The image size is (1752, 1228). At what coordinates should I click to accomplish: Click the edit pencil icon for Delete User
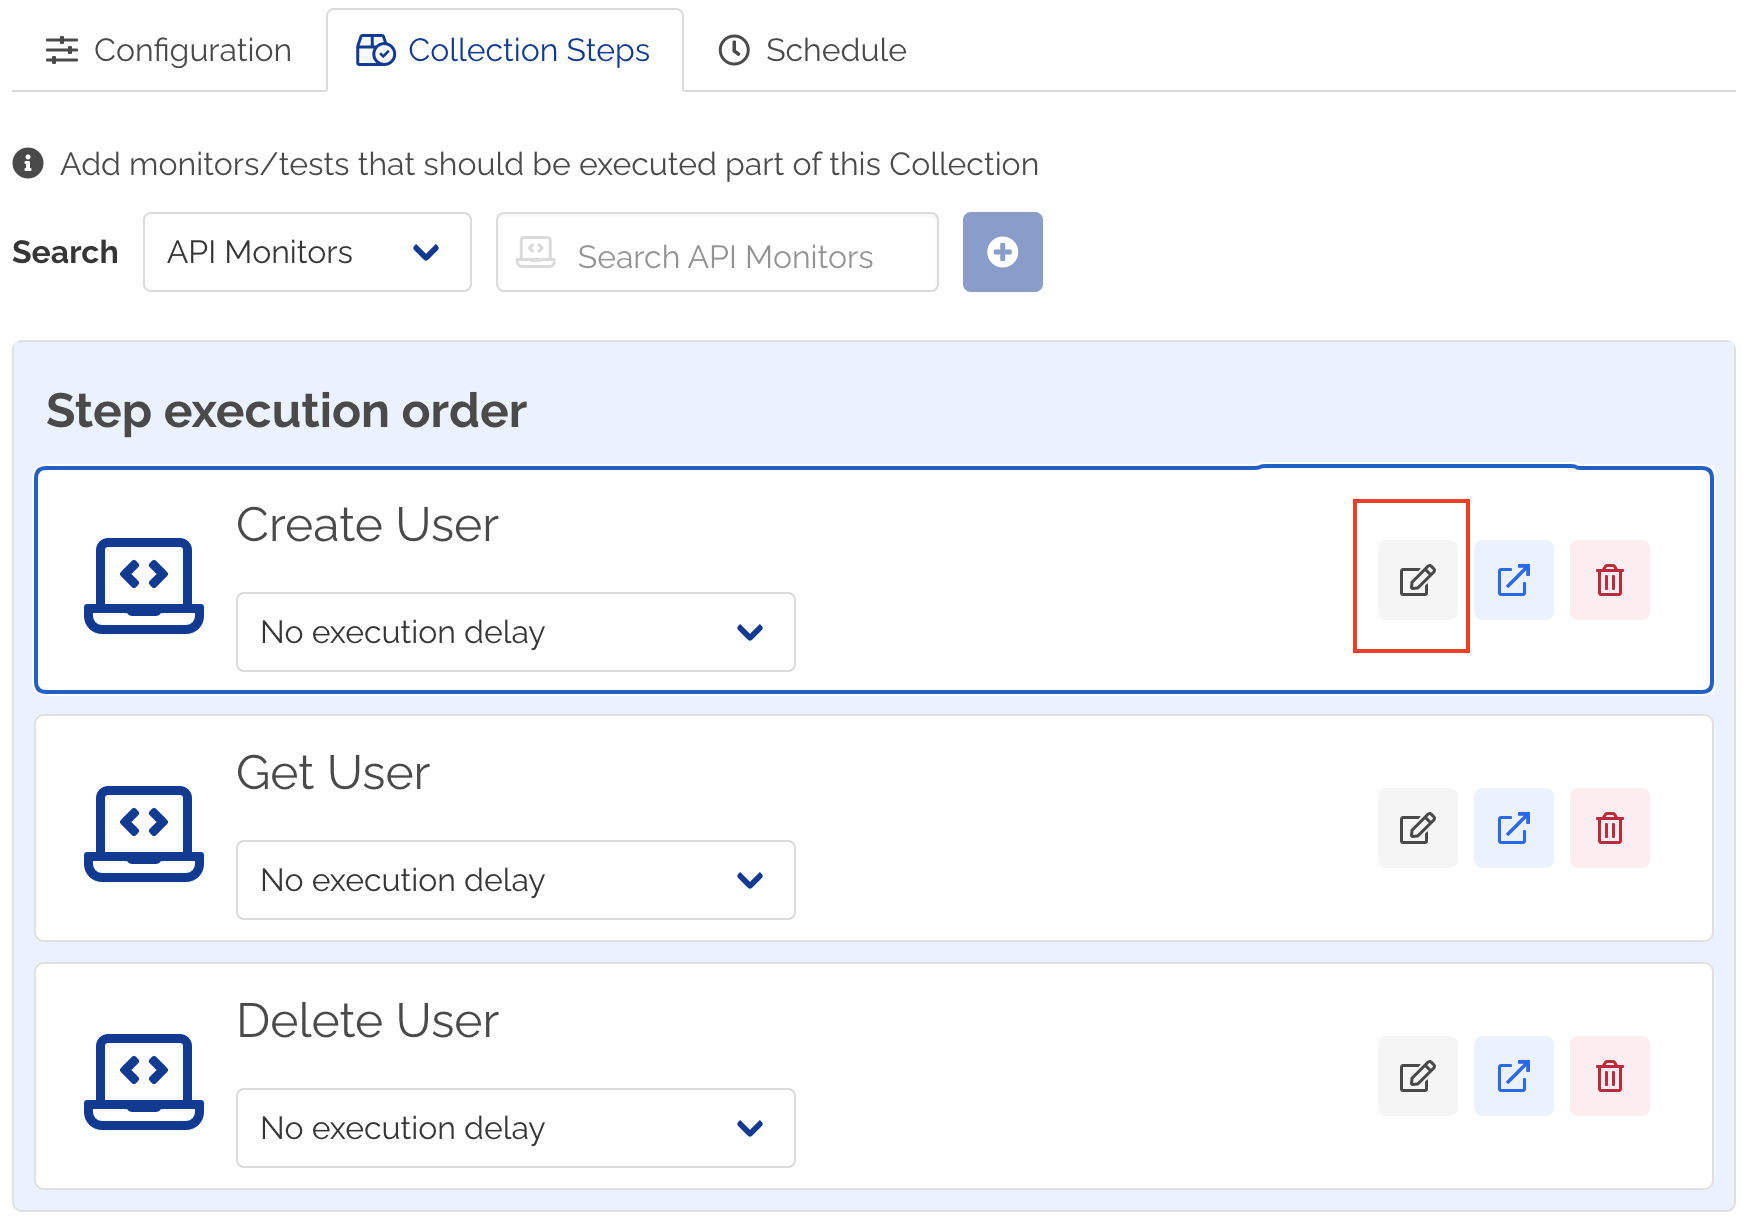pyautogui.click(x=1417, y=1076)
